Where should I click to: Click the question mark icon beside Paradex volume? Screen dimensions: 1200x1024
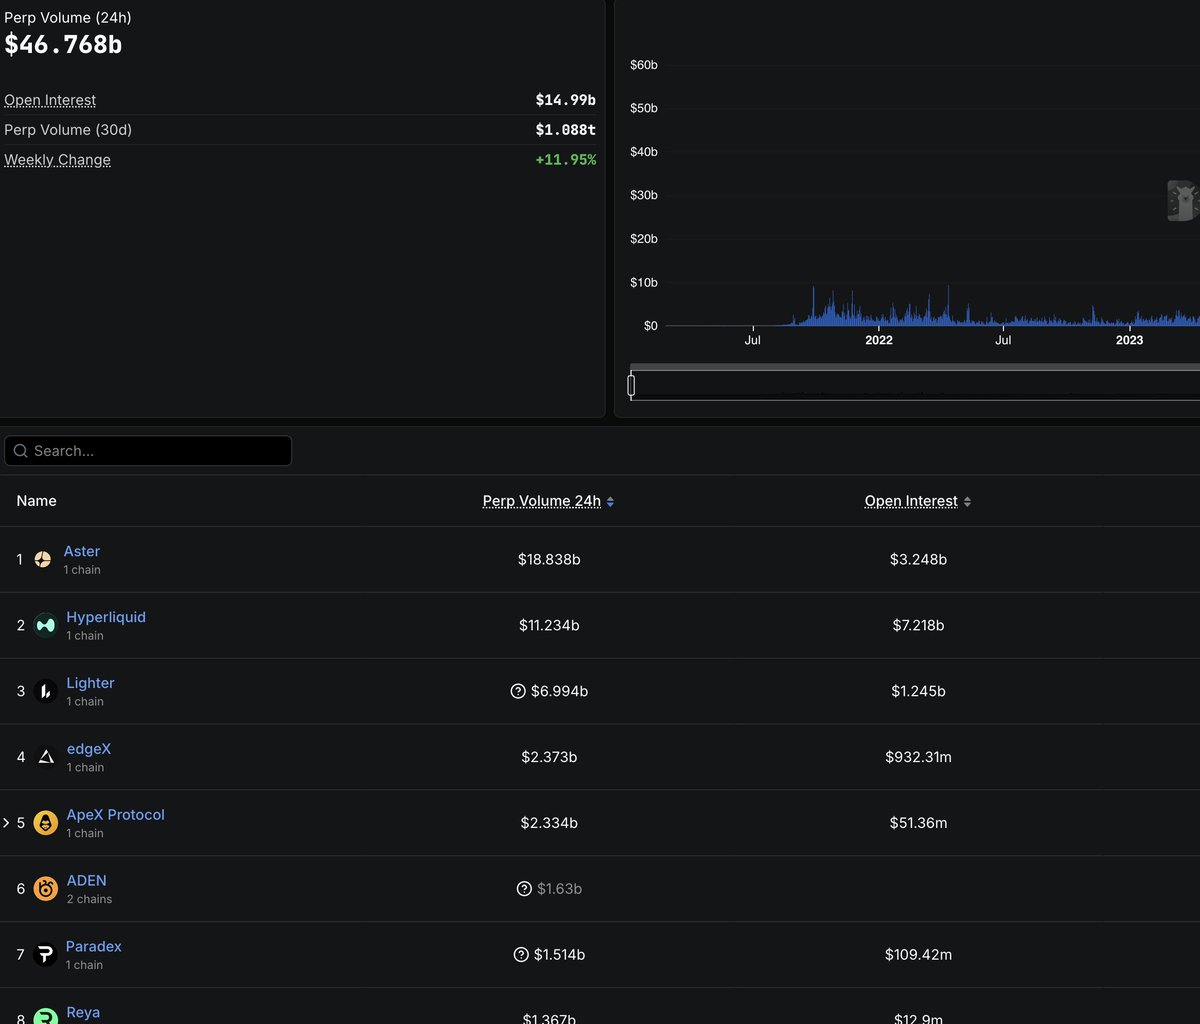521,955
